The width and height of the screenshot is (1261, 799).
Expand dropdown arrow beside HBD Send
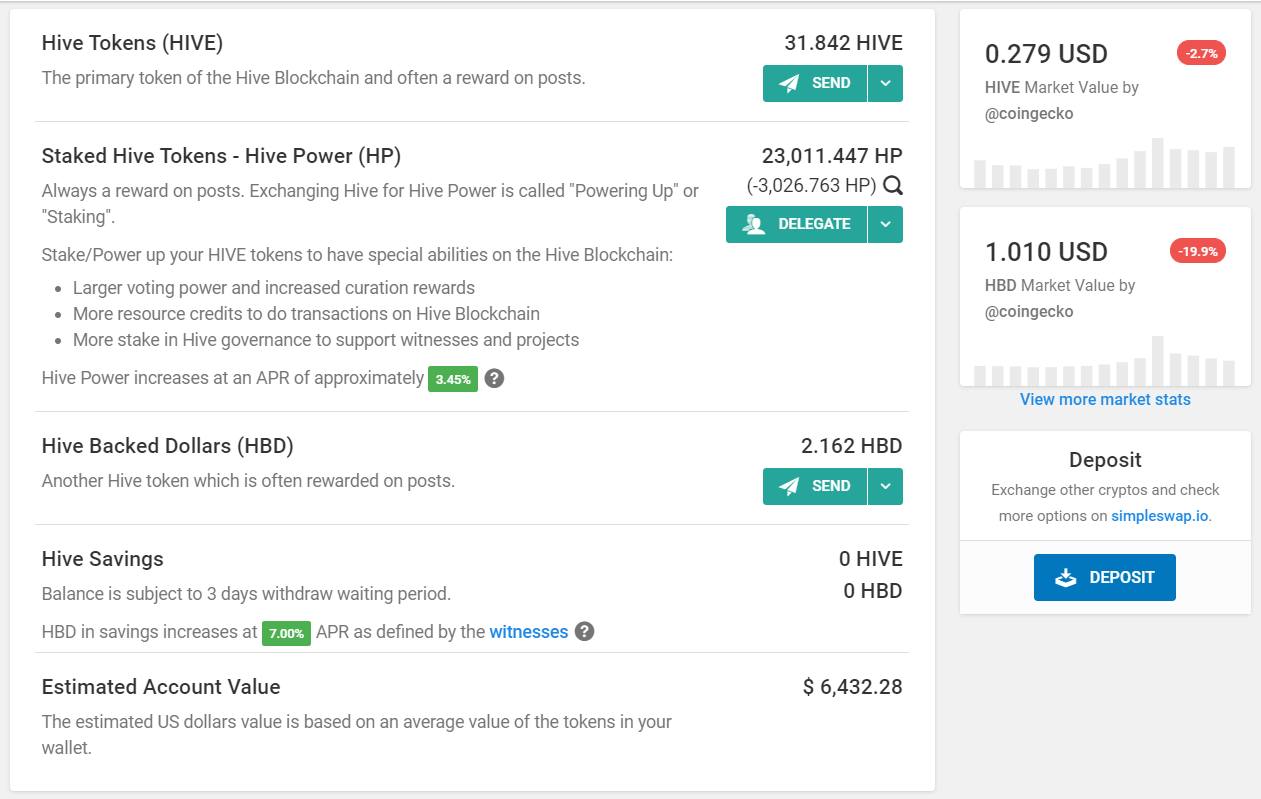(885, 487)
